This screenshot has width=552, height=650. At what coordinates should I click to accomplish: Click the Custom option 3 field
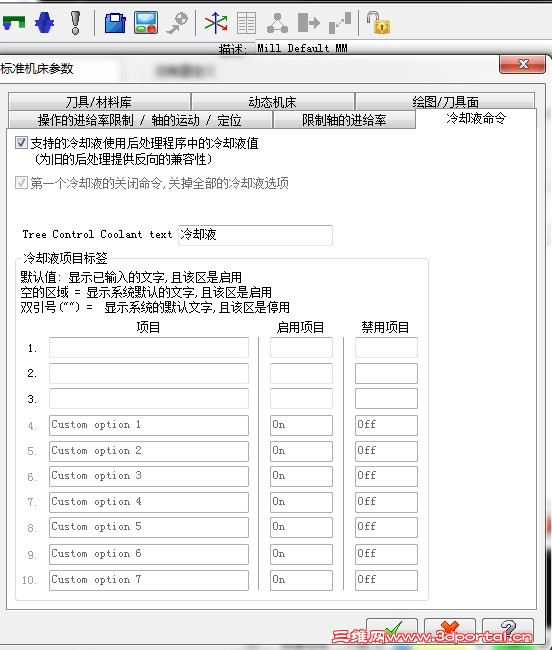(x=149, y=476)
